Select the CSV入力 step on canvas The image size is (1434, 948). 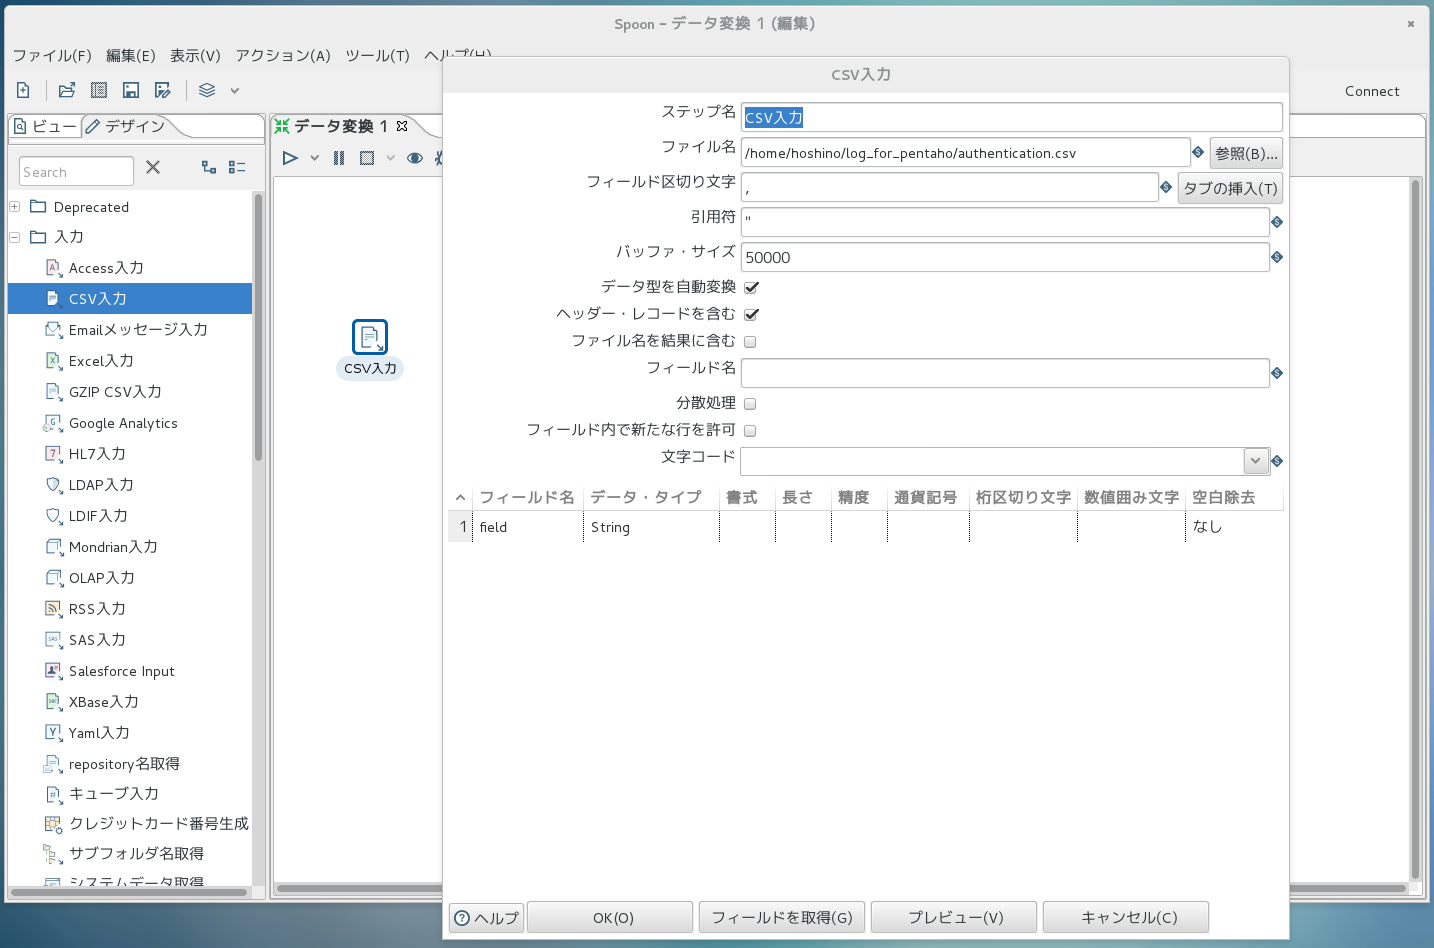pyautogui.click(x=370, y=337)
